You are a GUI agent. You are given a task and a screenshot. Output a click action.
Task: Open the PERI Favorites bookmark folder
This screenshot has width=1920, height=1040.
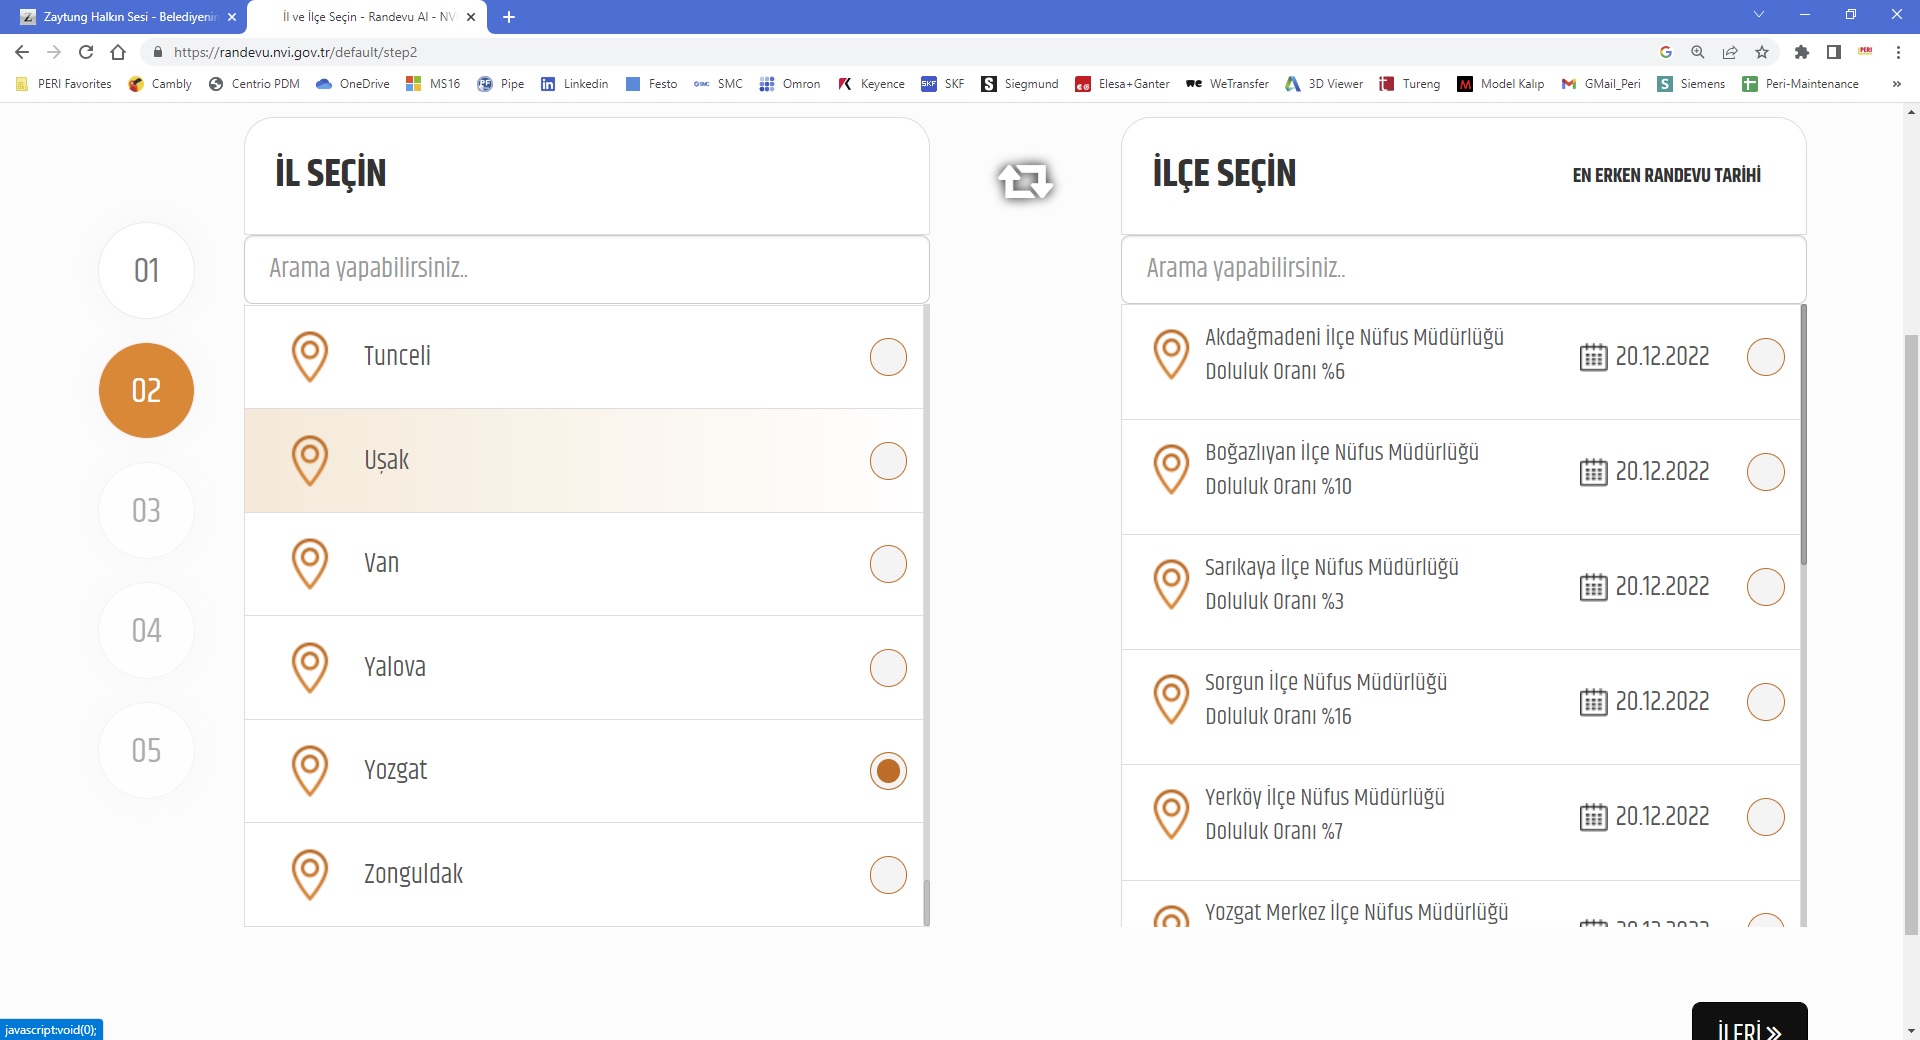(x=64, y=84)
